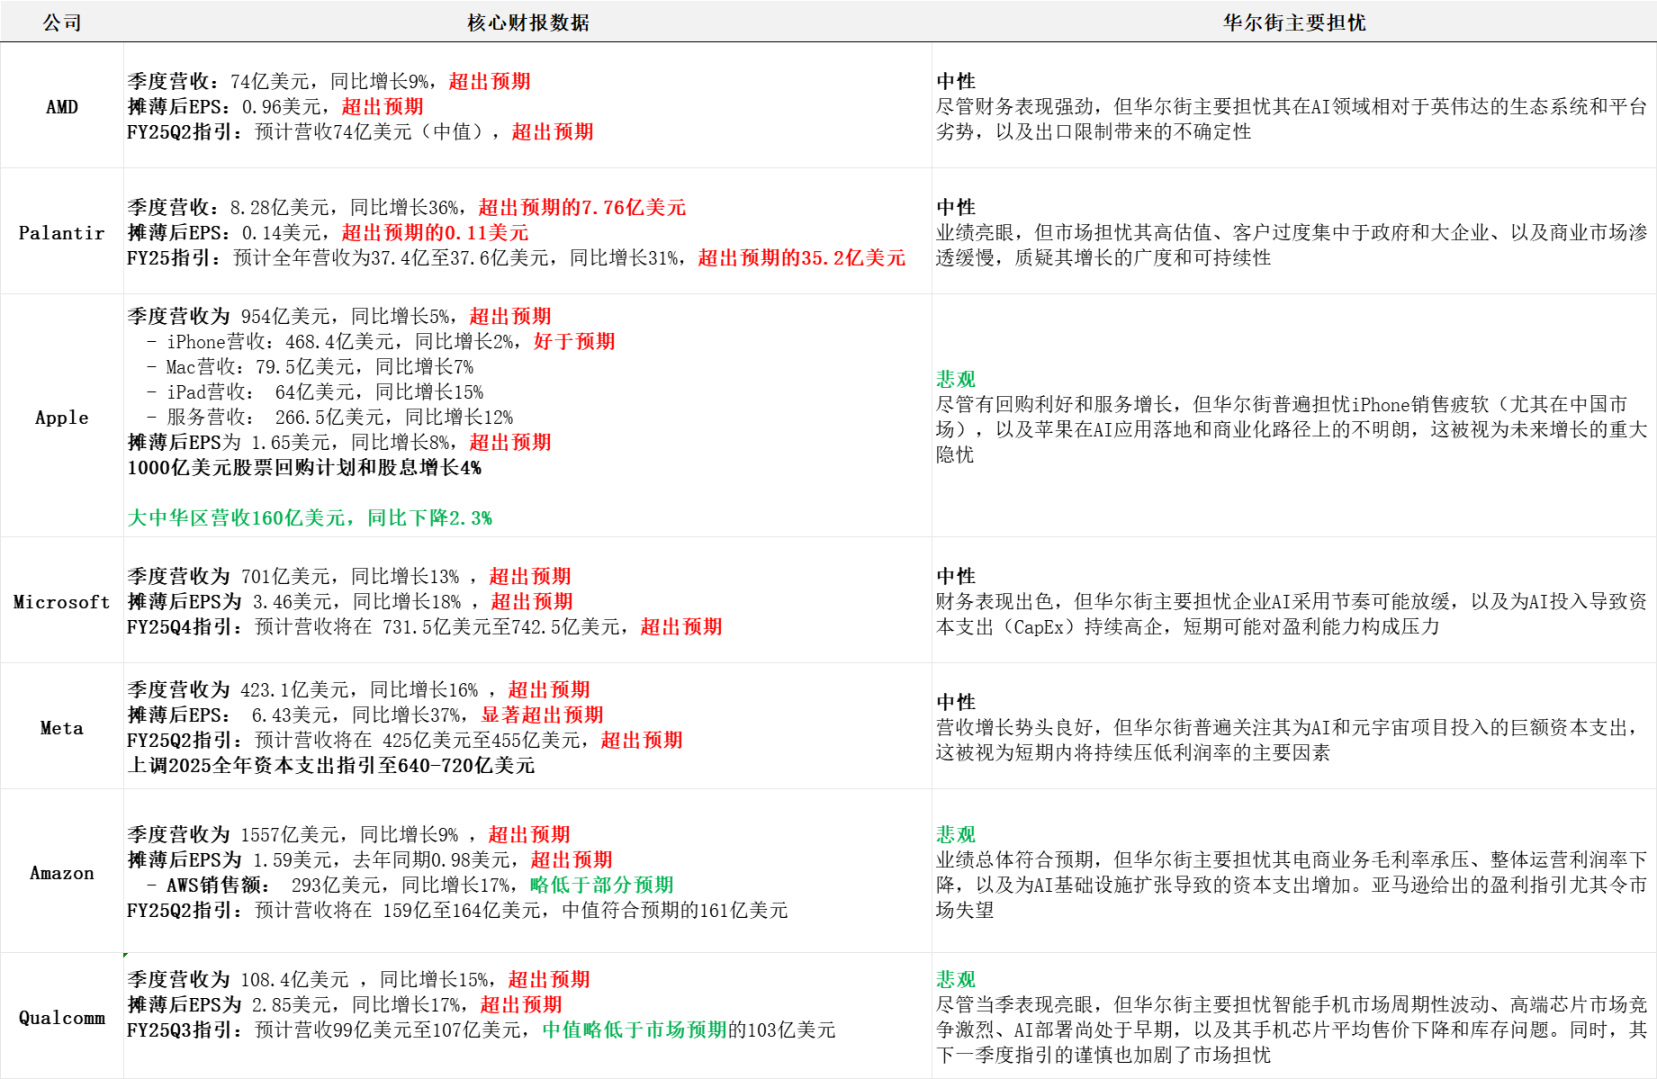Click Palantir's 摊薄后EPS 0.14美元 line

pos(328,232)
